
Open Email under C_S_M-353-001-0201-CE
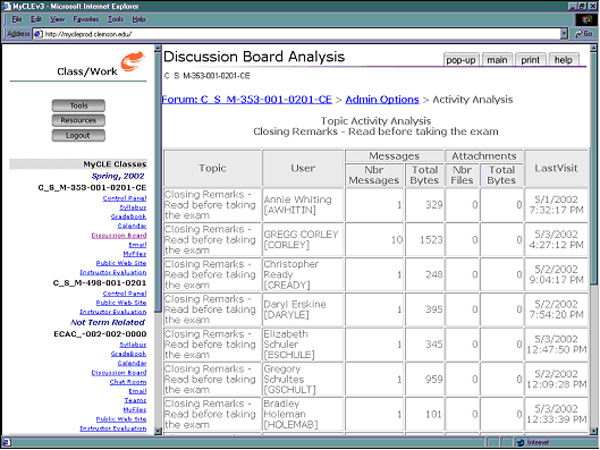(x=137, y=245)
